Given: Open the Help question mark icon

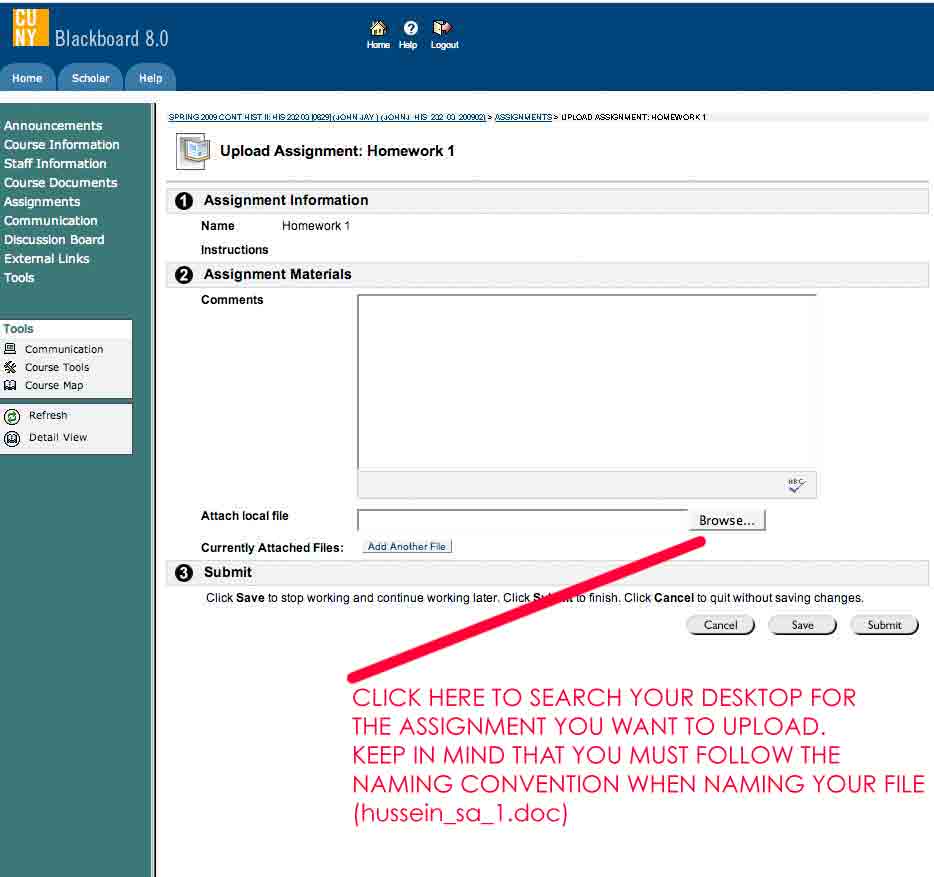Looking at the screenshot, I should pyautogui.click(x=410, y=28).
